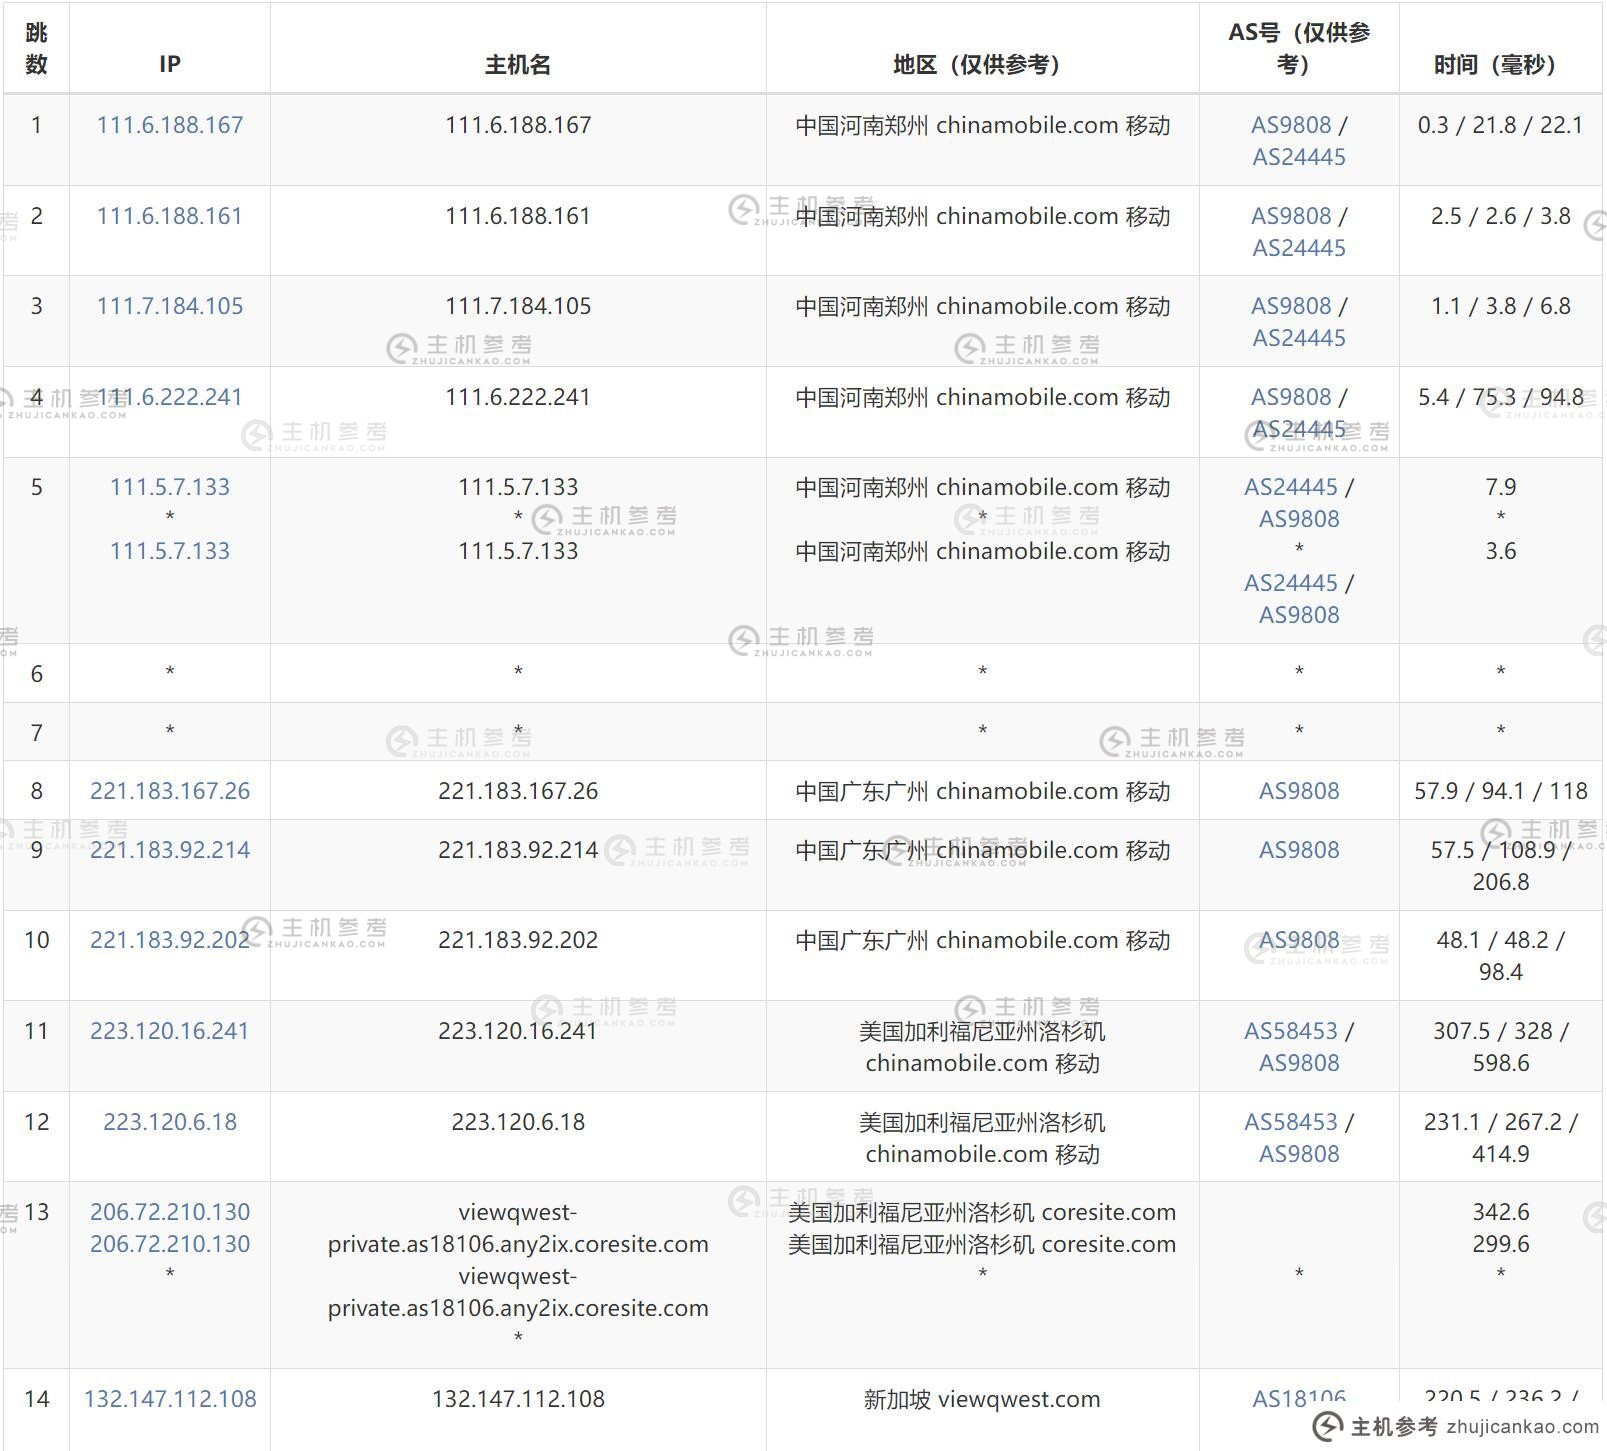
Task: Open IP link 223.120.16.241 in IP column
Action: 170,1031
